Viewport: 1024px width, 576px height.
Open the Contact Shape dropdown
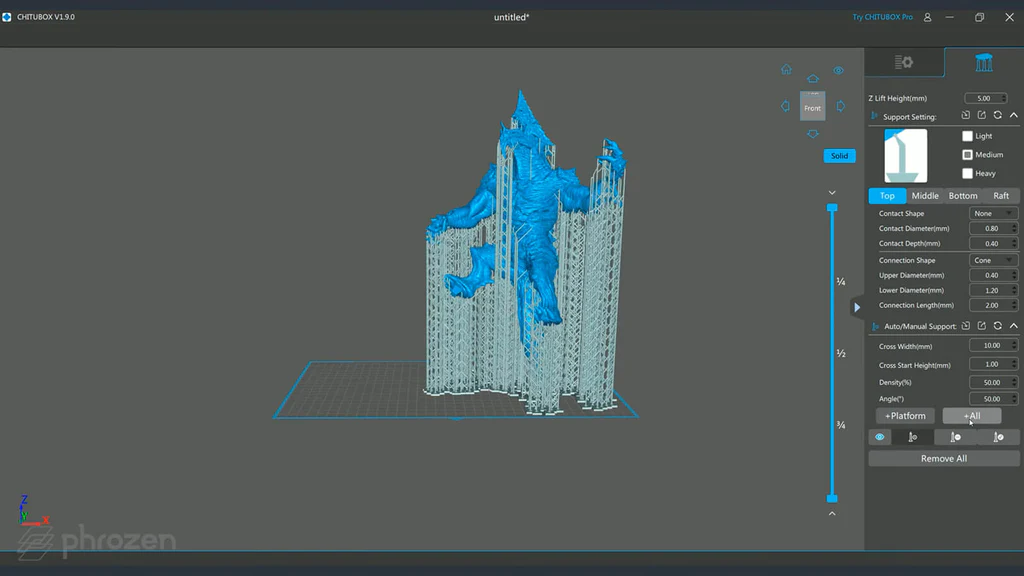pos(993,213)
